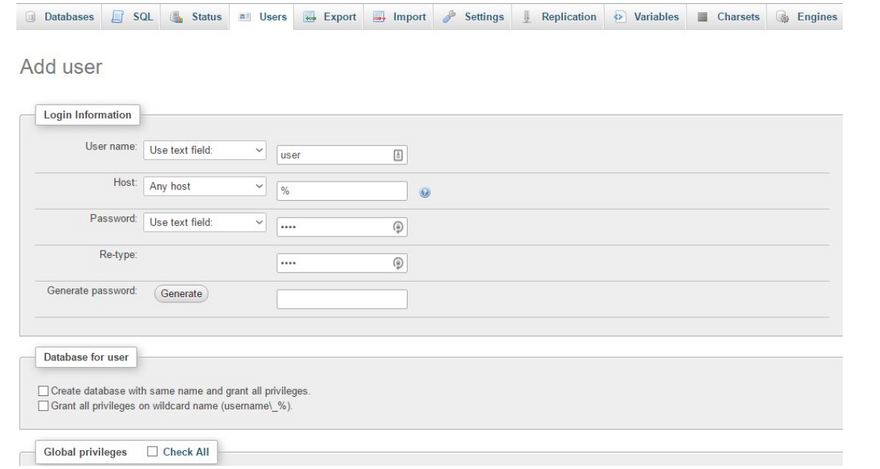Screen dimensions: 880x469
Task: Click the SQL tab icon
Action: [x=117, y=17]
